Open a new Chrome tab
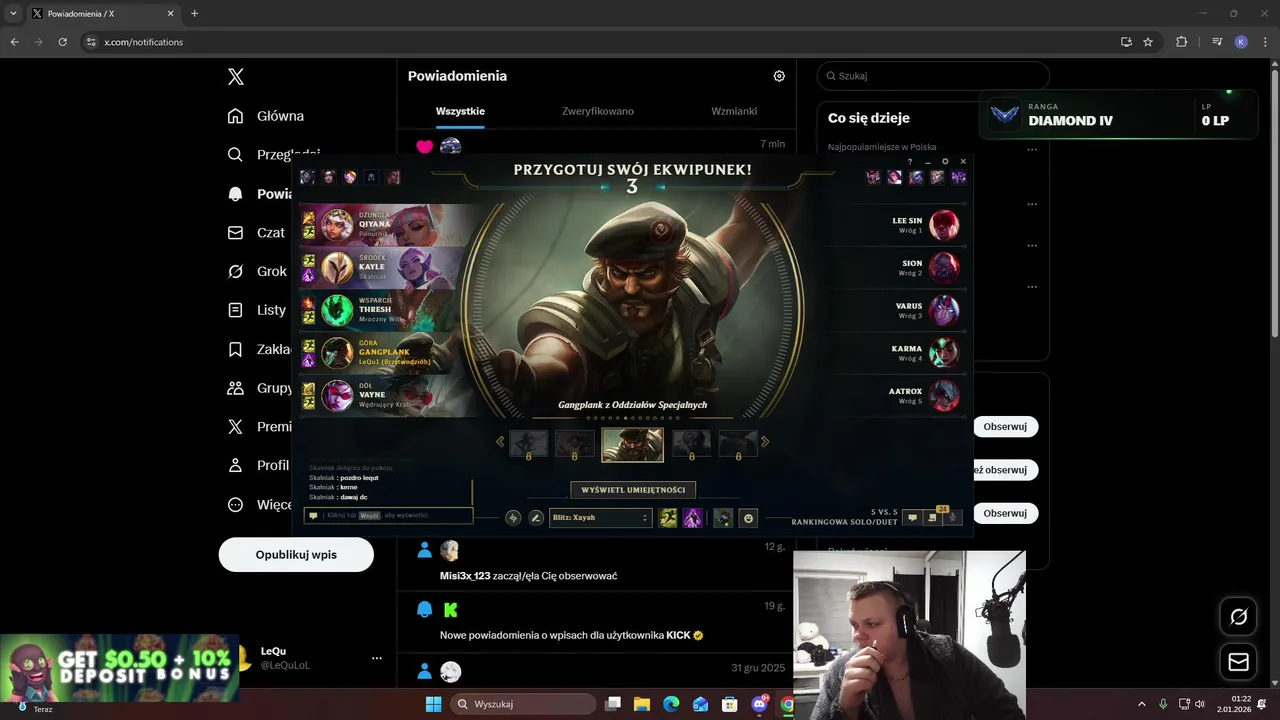This screenshot has height=720, width=1280. [194, 14]
